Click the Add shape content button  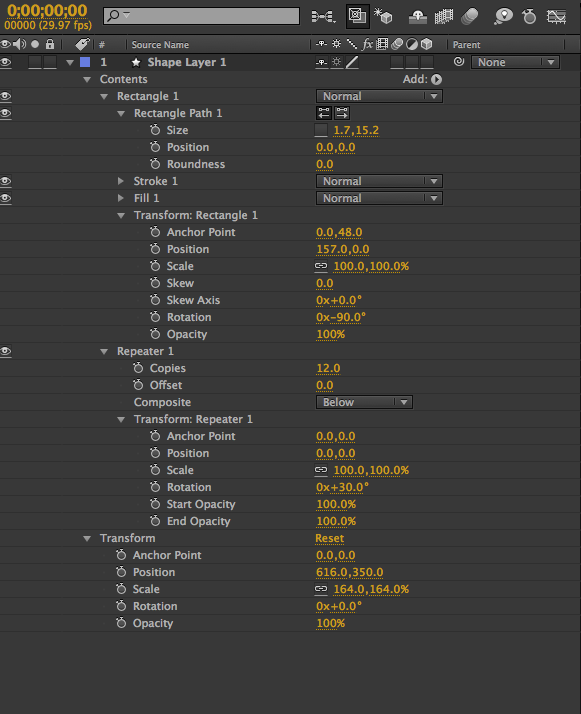pos(436,79)
